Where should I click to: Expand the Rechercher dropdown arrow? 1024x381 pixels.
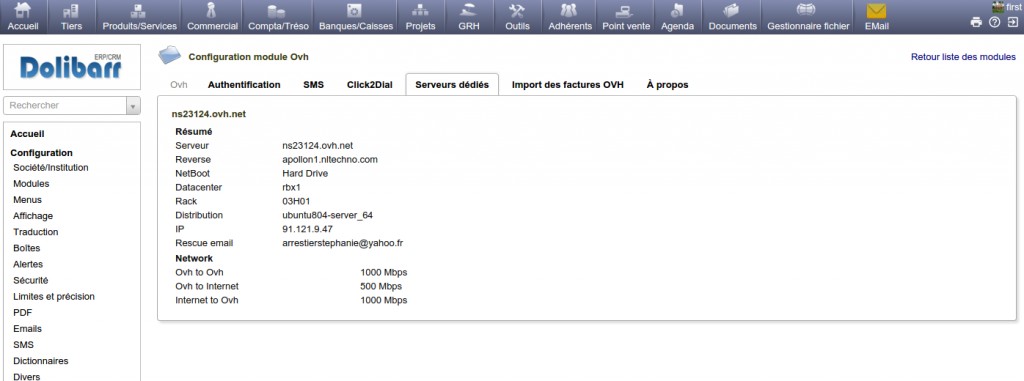pos(133,105)
